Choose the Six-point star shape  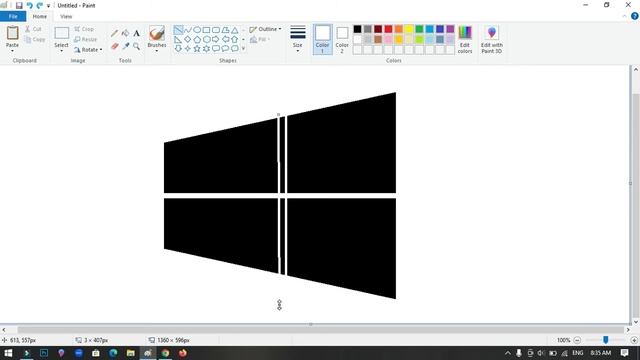tap(207, 49)
